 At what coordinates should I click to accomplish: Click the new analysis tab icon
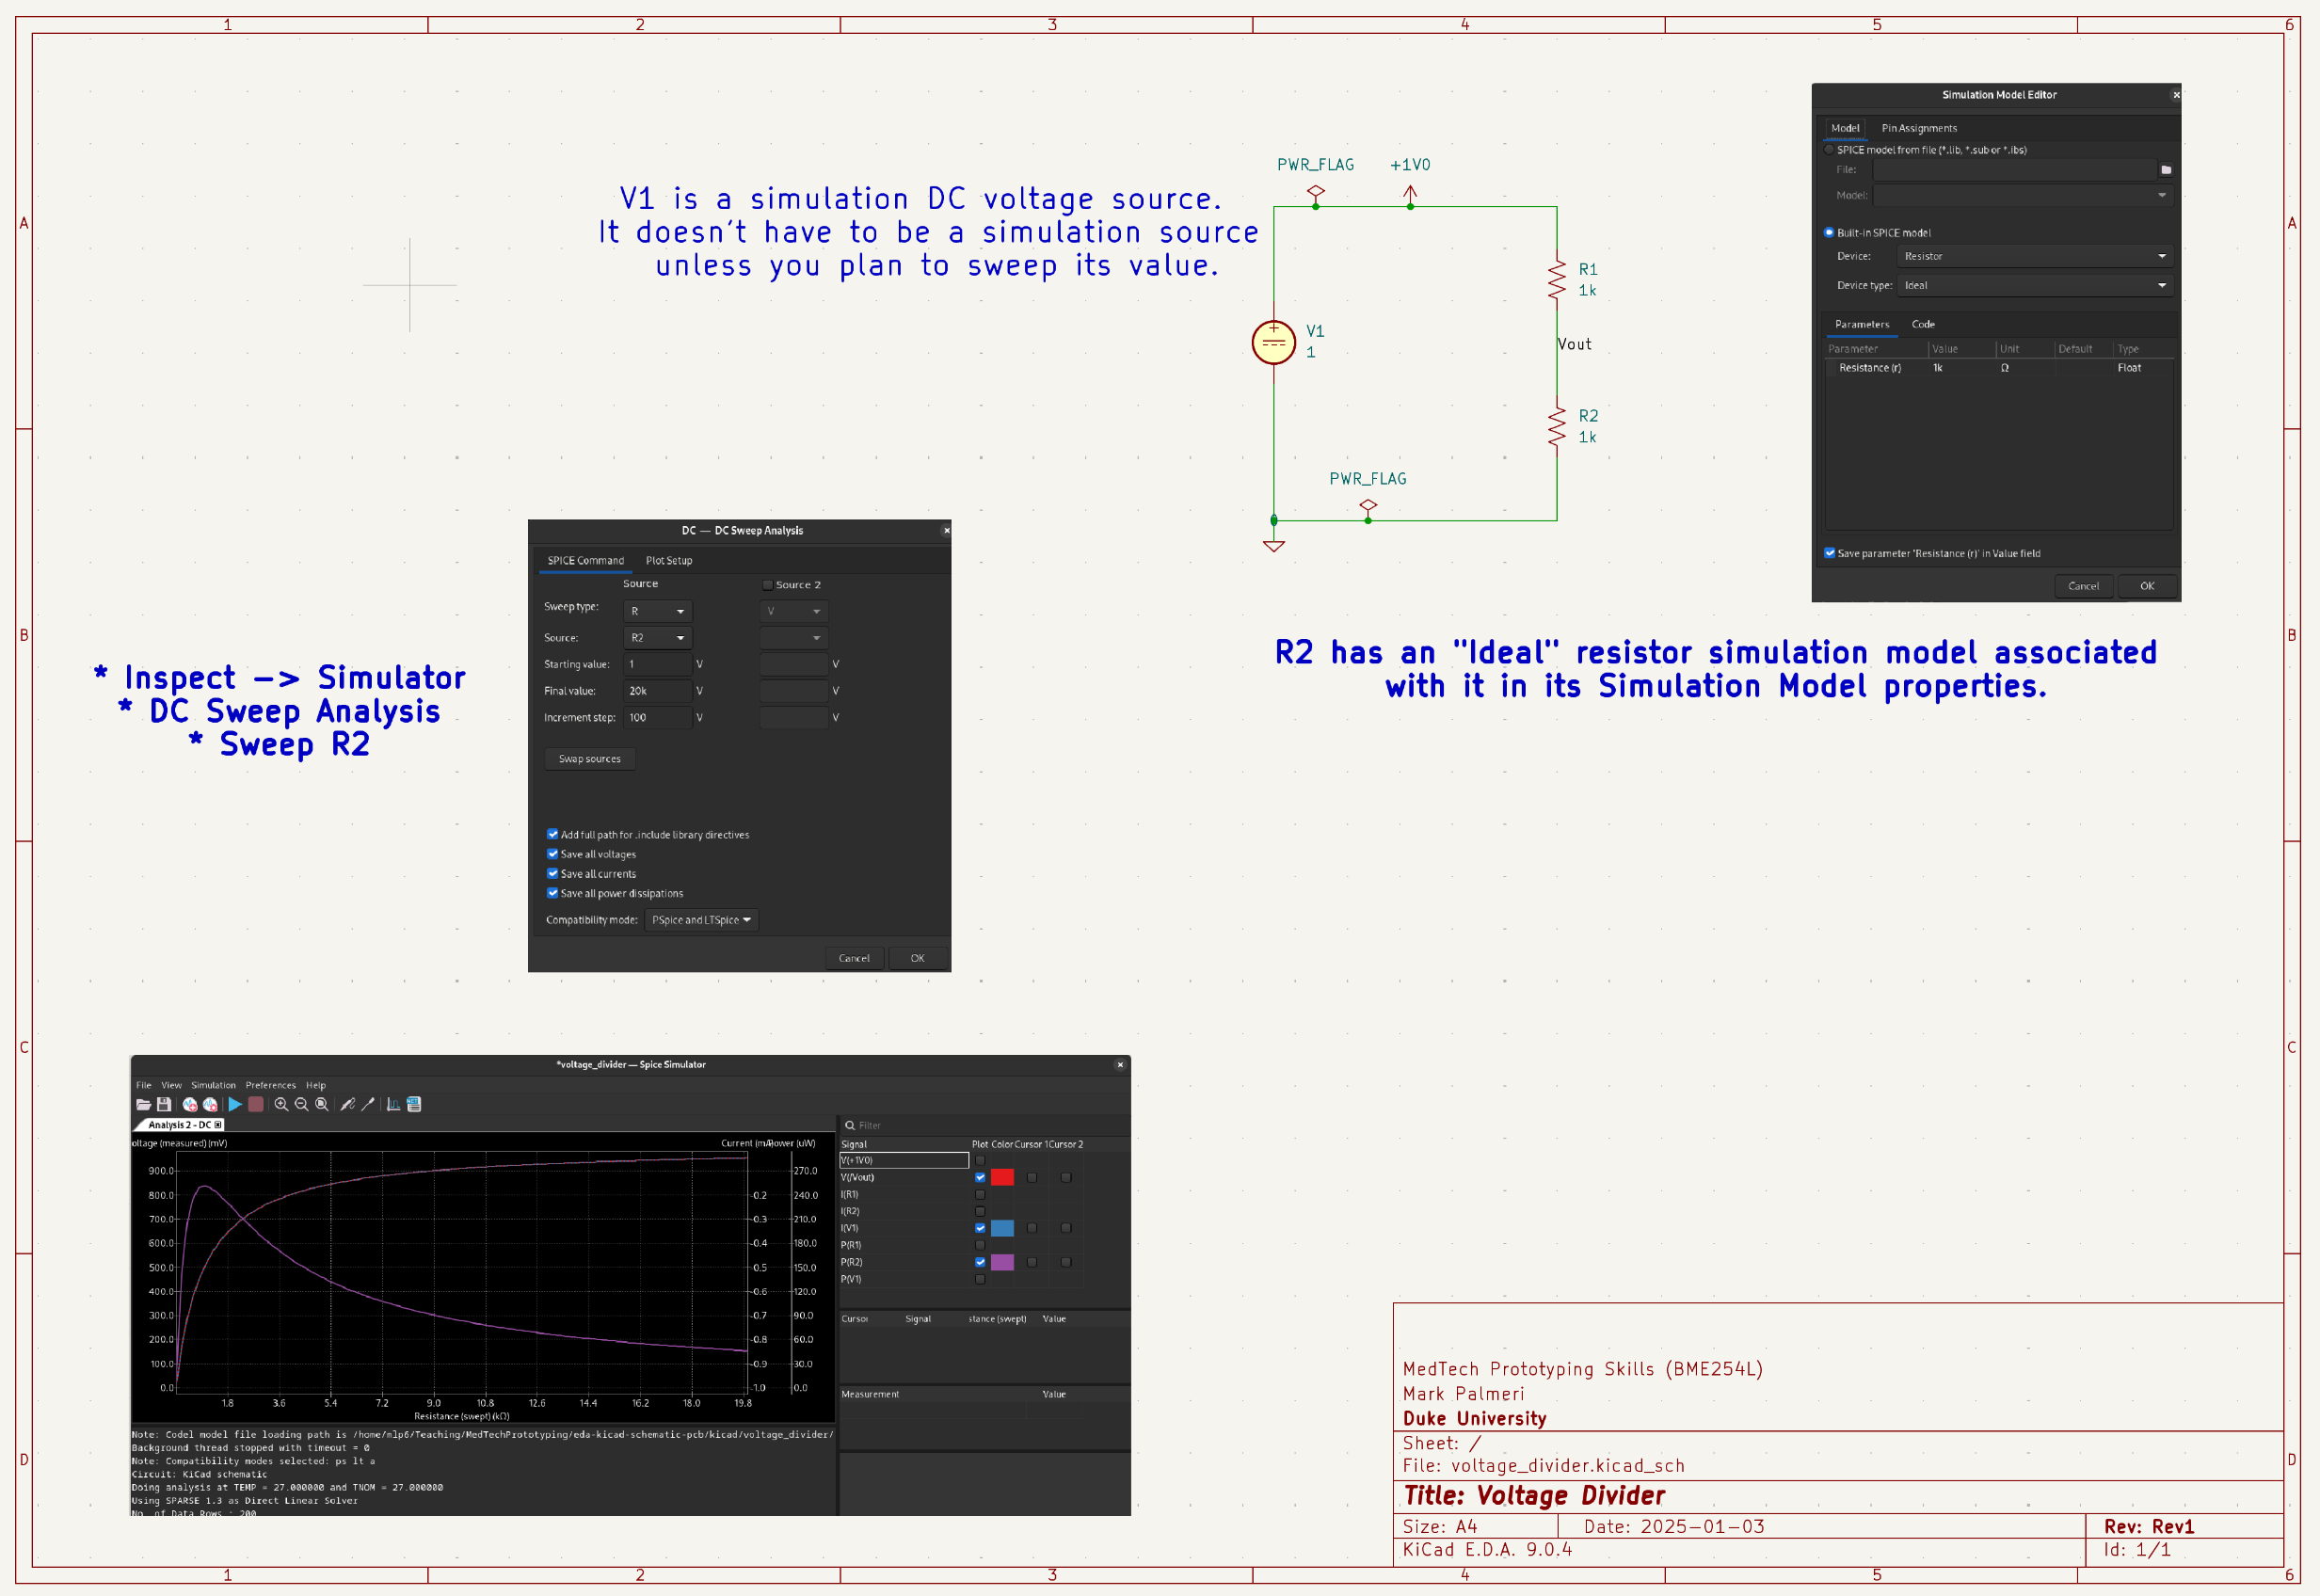pos(189,1104)
